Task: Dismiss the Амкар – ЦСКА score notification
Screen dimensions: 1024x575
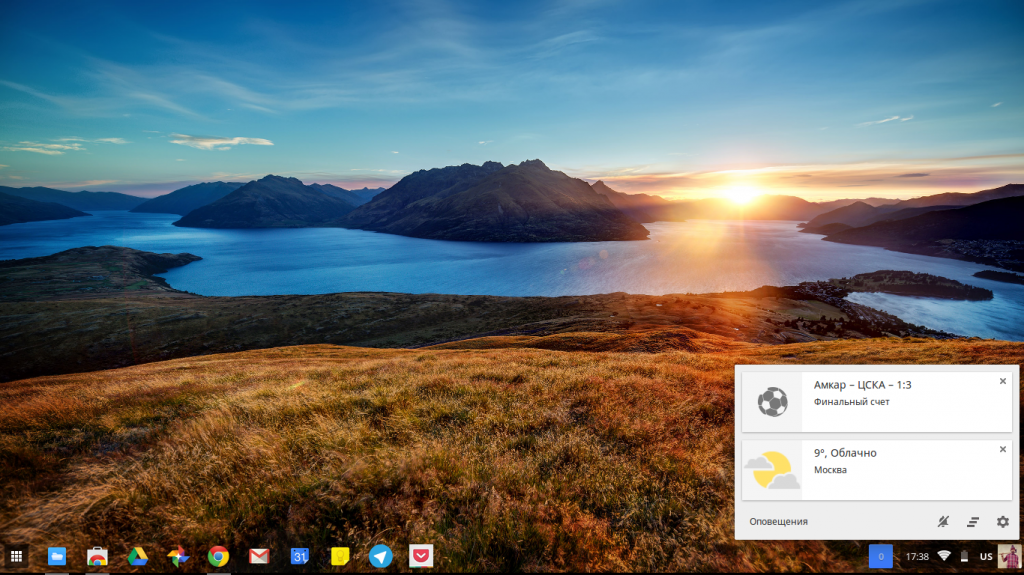Action: click(x=1002, y=381)
